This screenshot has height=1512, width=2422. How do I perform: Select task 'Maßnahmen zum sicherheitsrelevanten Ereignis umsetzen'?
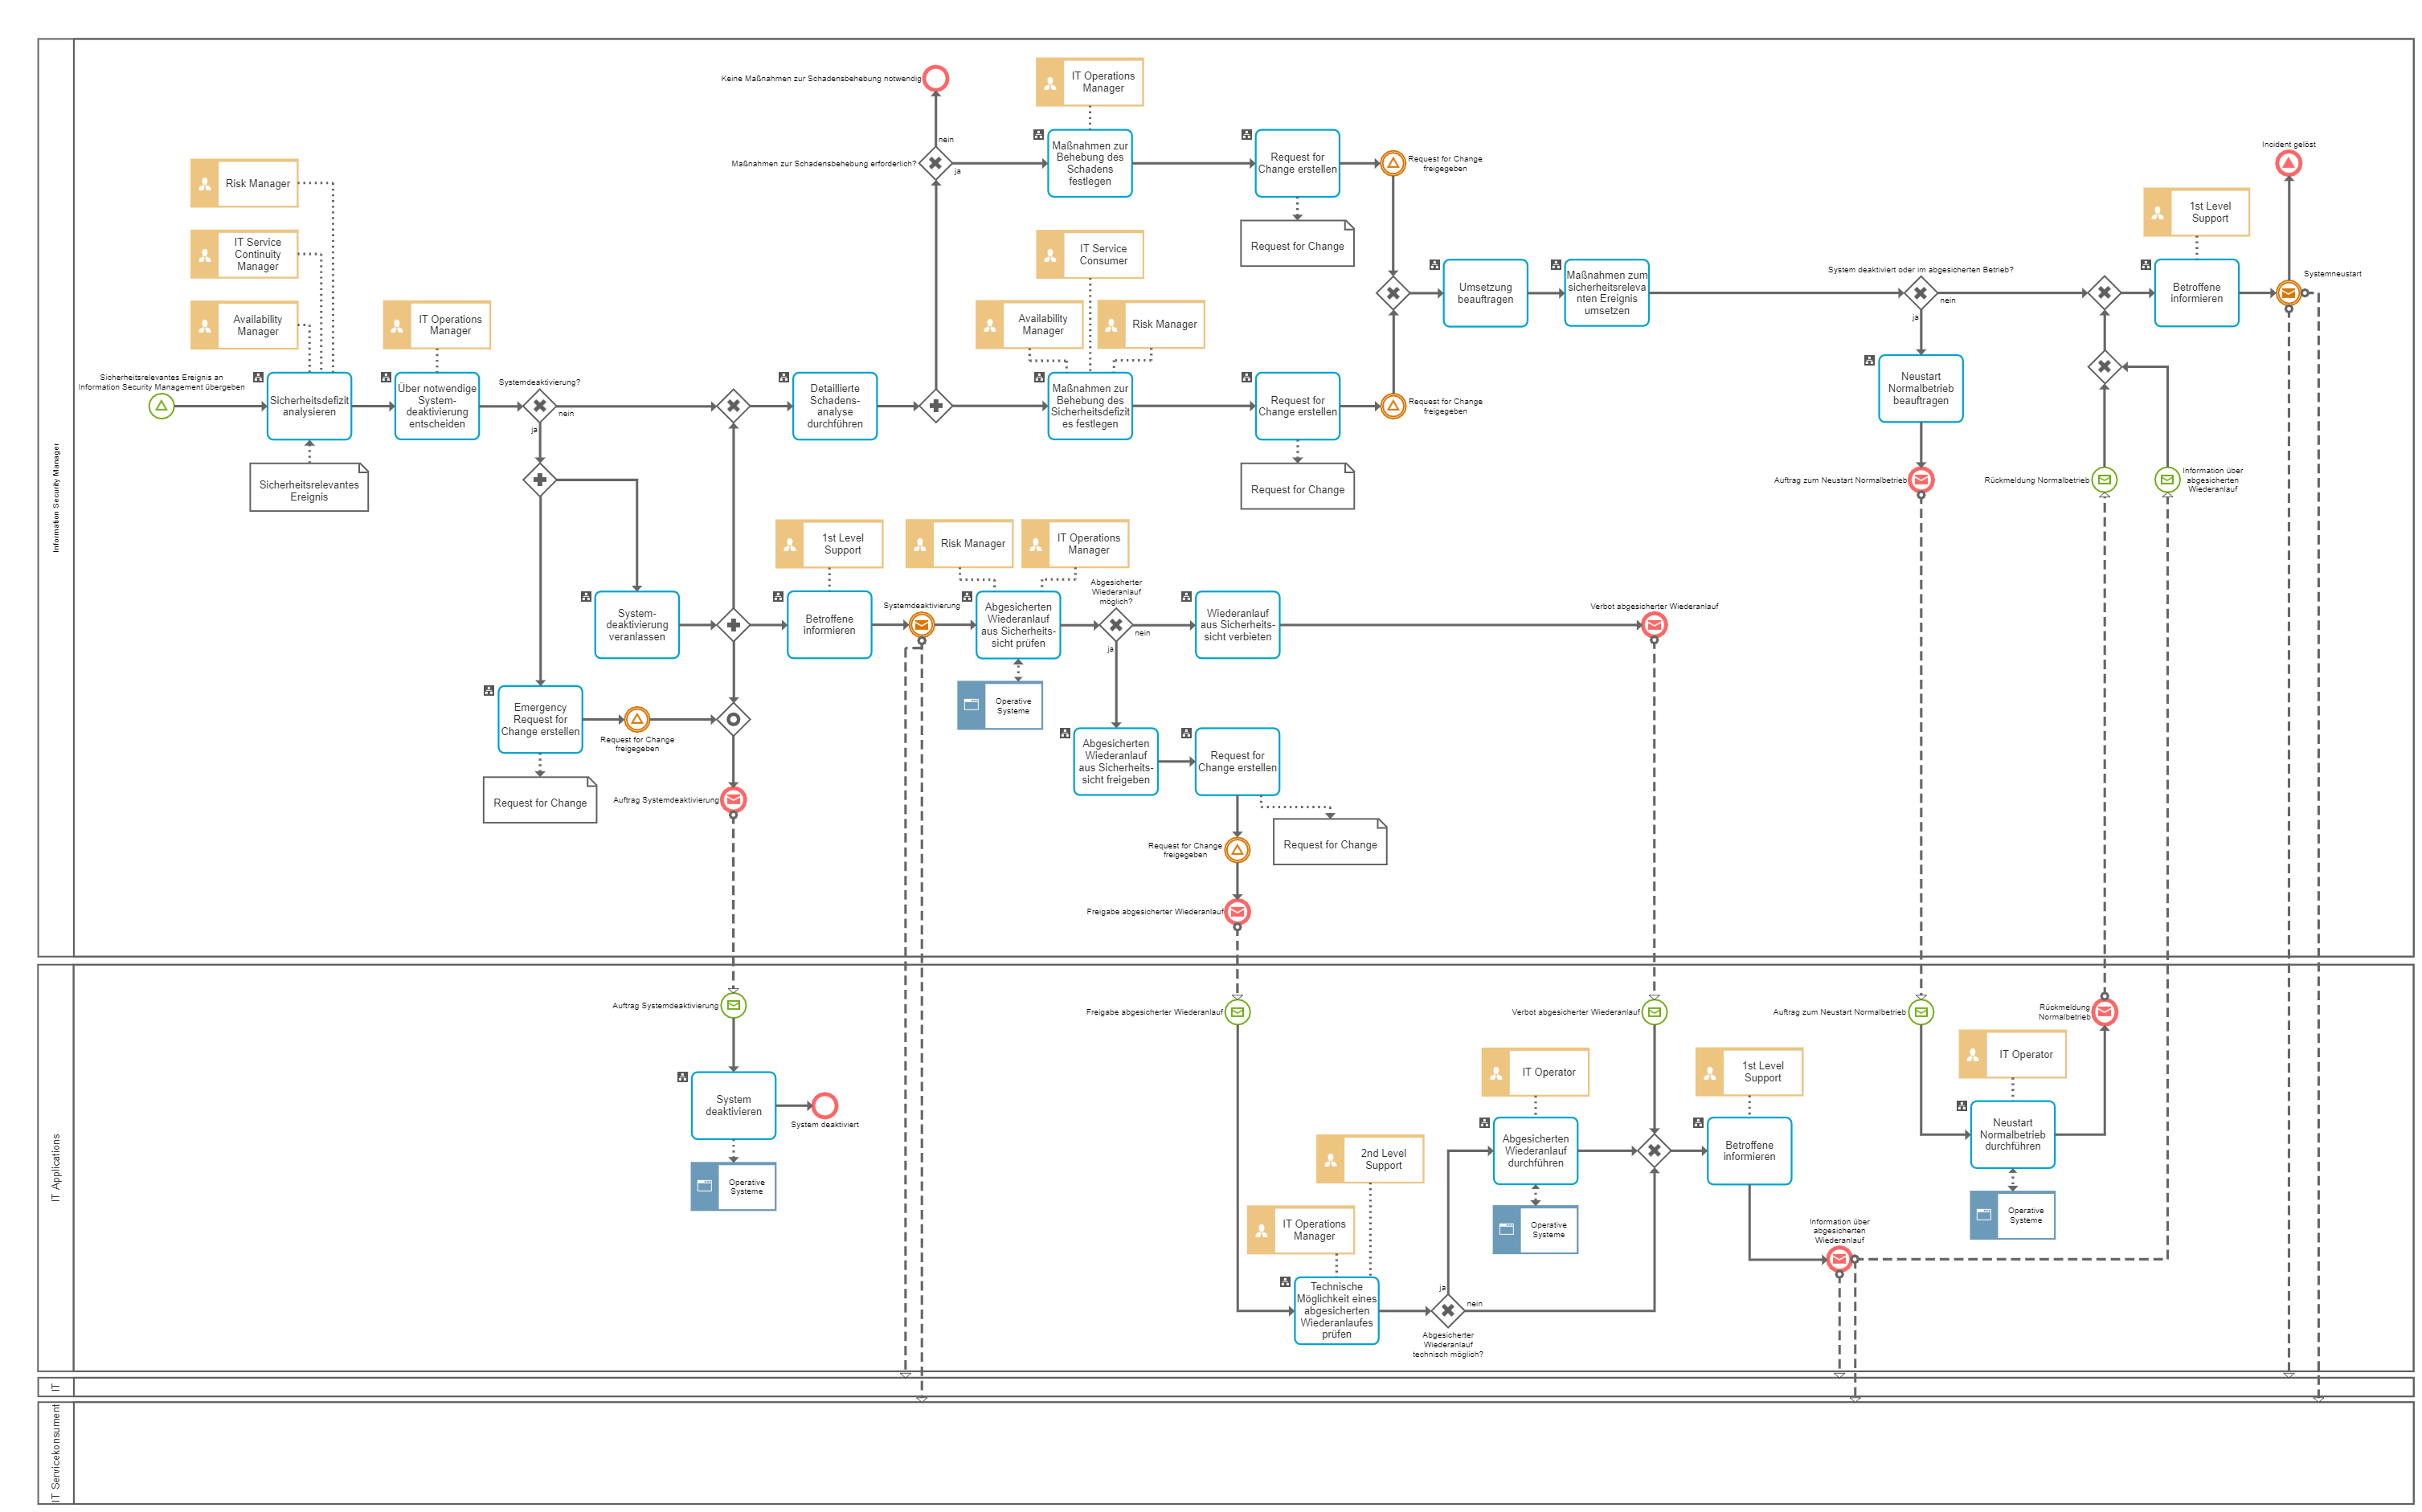click(1607, 293)
